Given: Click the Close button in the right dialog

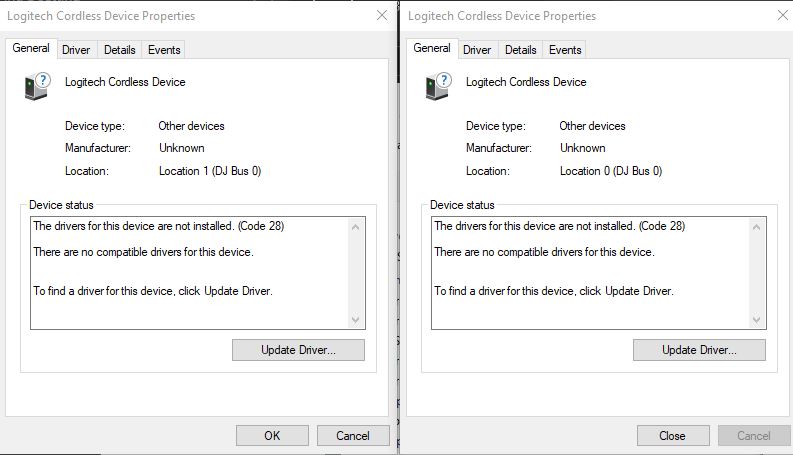Looking at the screenshot, I should (673, 435).
